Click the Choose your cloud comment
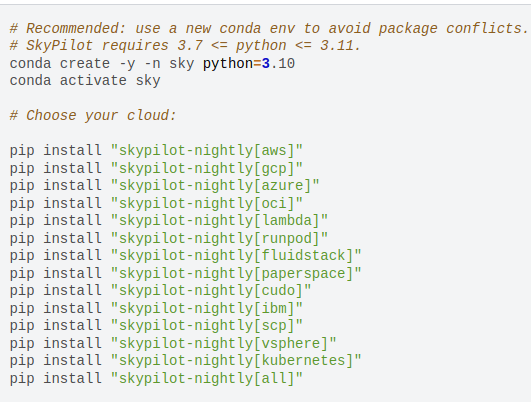Viewport: 531px width, 402px height. coord(93,116)
